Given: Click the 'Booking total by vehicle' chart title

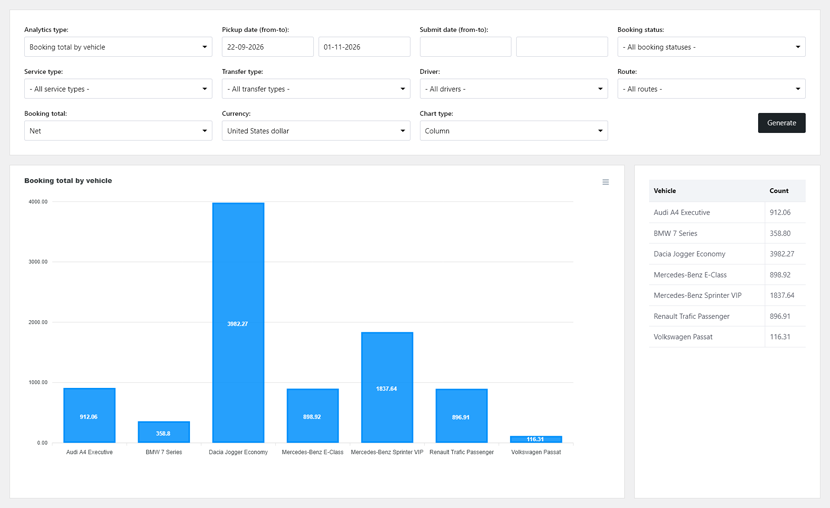Looking at the screenshot, I should [68, 180].
